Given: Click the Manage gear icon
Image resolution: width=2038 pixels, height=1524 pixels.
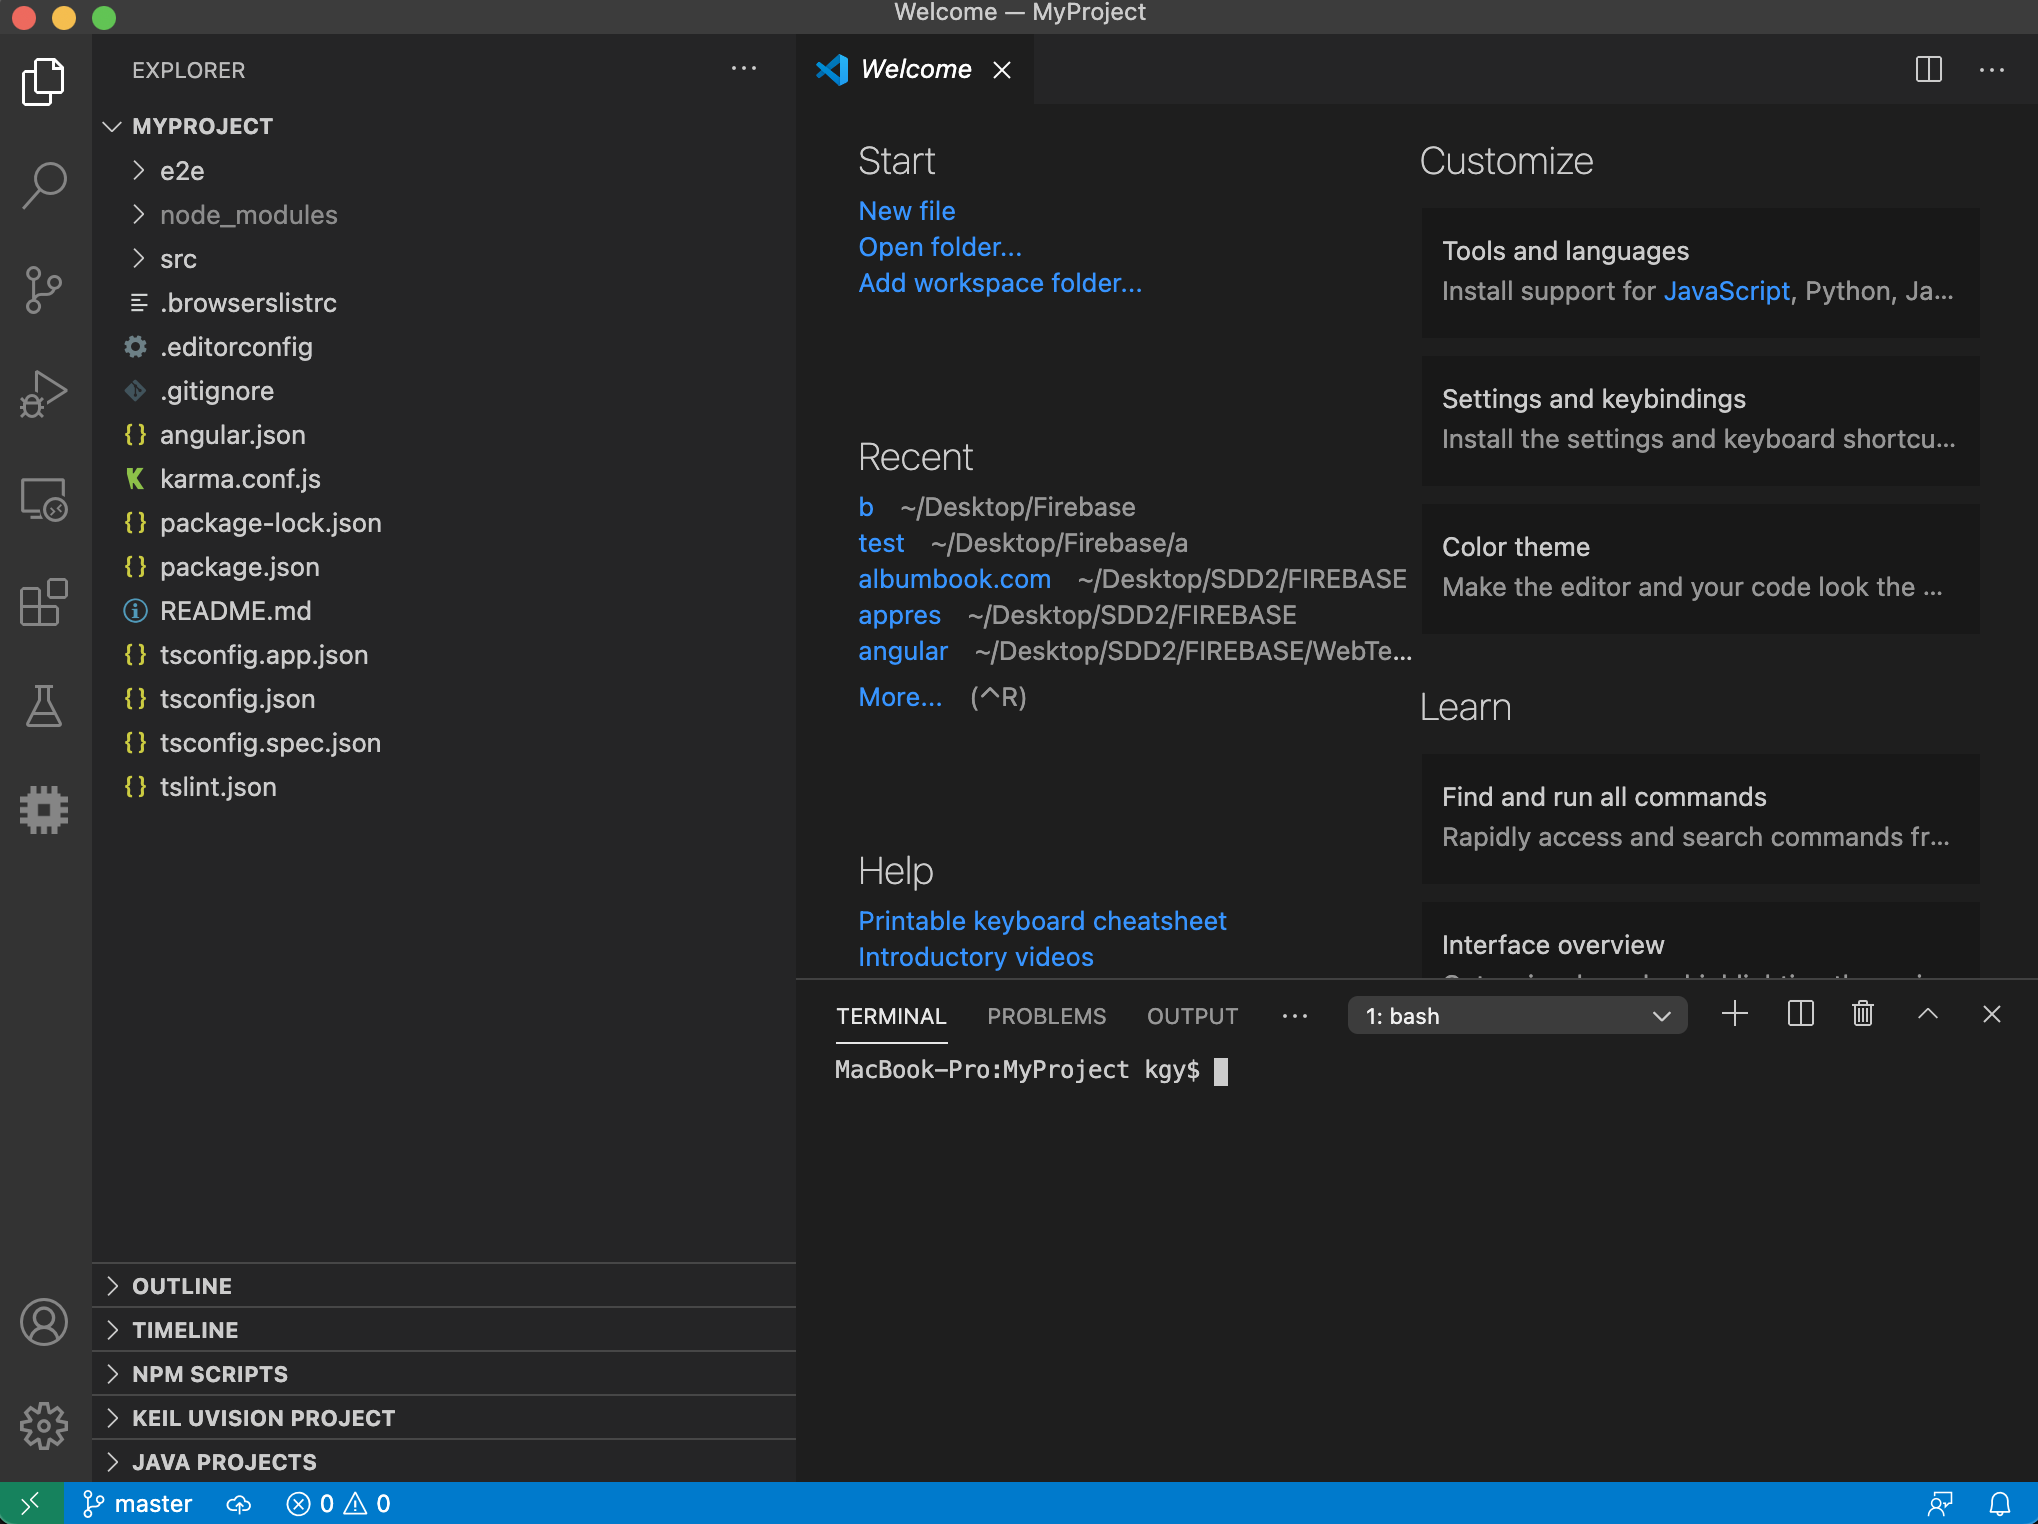Looking at the screenshot, I should 44,1425.
